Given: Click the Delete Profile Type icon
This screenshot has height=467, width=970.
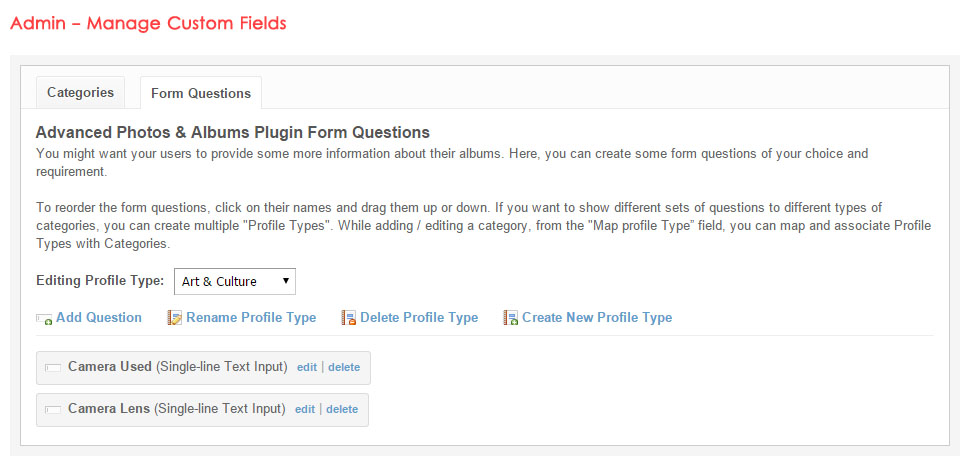Looking at the screenshot, I should tap(349, 318).
